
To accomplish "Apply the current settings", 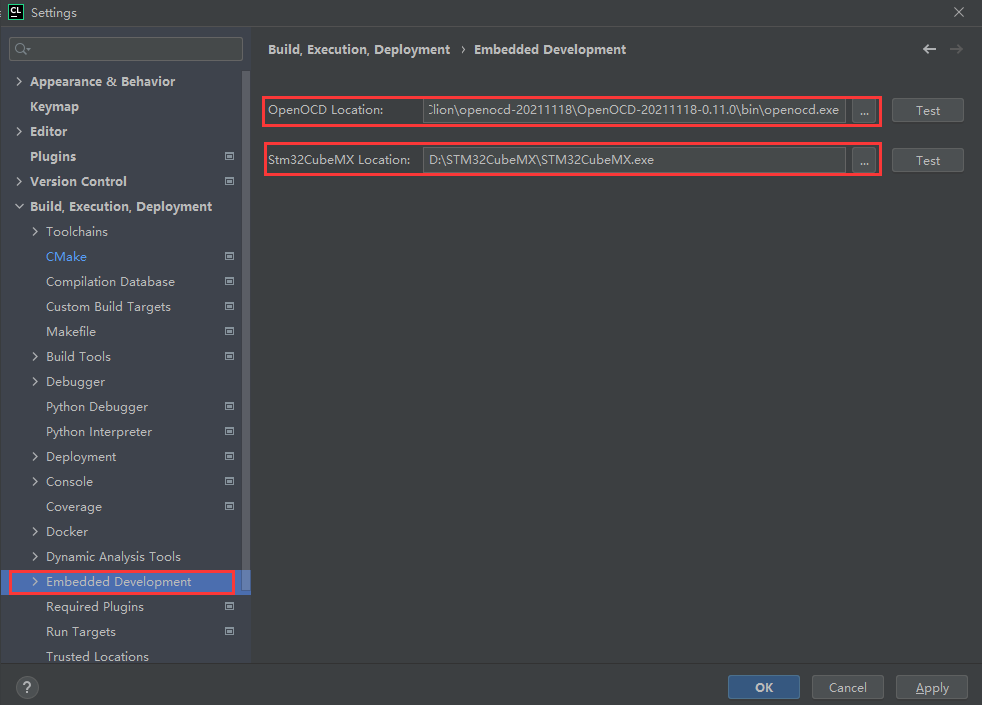I will tap(931, 687).
